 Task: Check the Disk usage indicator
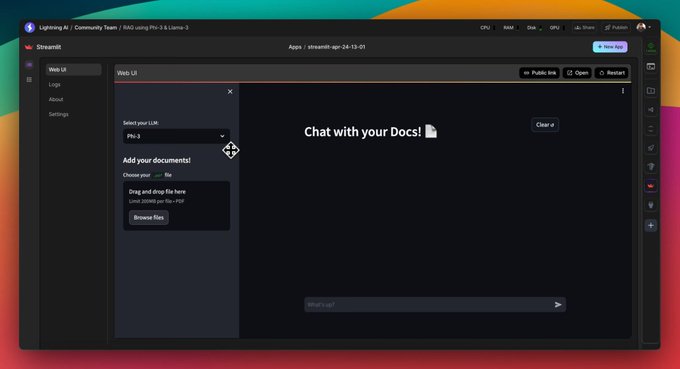[533, 28]
